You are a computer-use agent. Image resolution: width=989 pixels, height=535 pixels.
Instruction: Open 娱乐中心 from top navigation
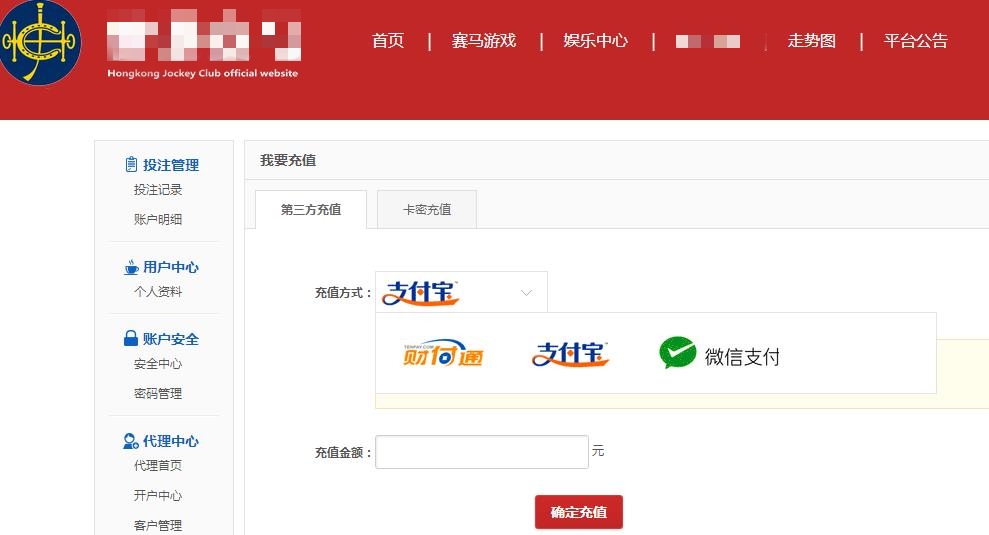point(595,41)
